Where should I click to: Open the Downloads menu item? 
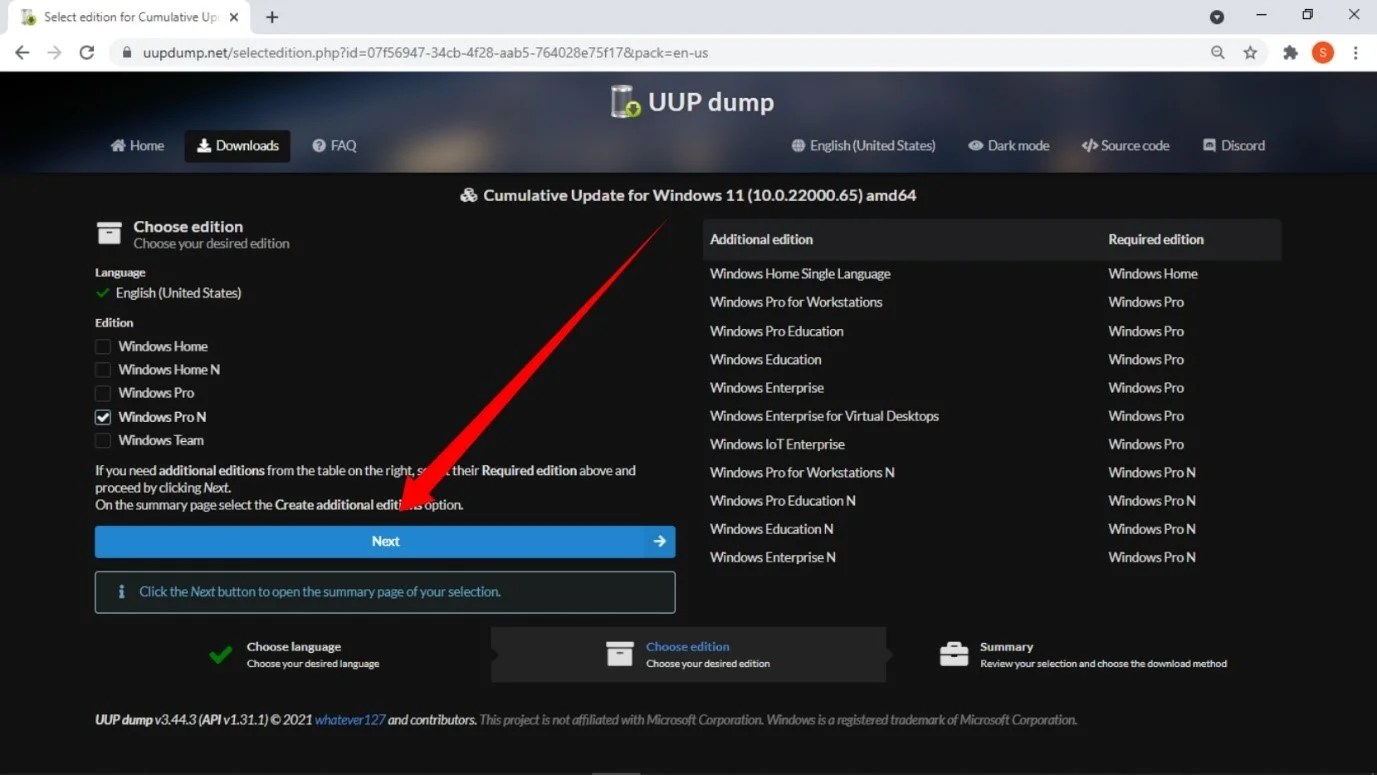pos(238,146)
